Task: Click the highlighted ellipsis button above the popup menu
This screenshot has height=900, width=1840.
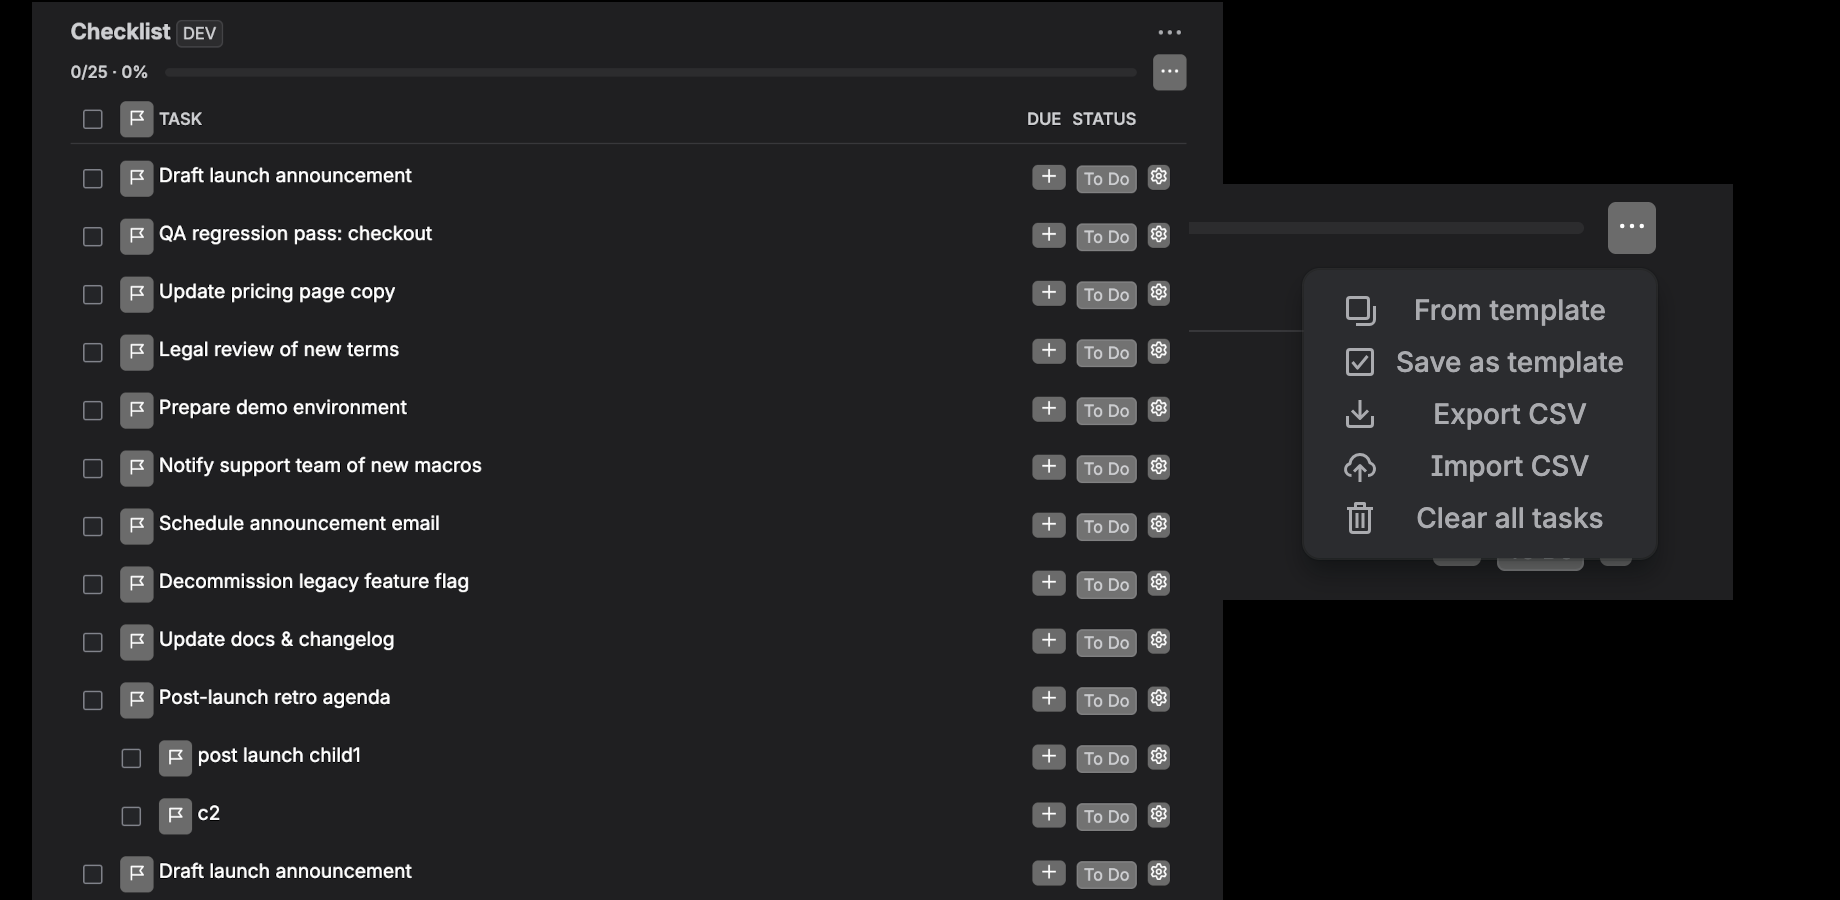Action: point(1631,227)
